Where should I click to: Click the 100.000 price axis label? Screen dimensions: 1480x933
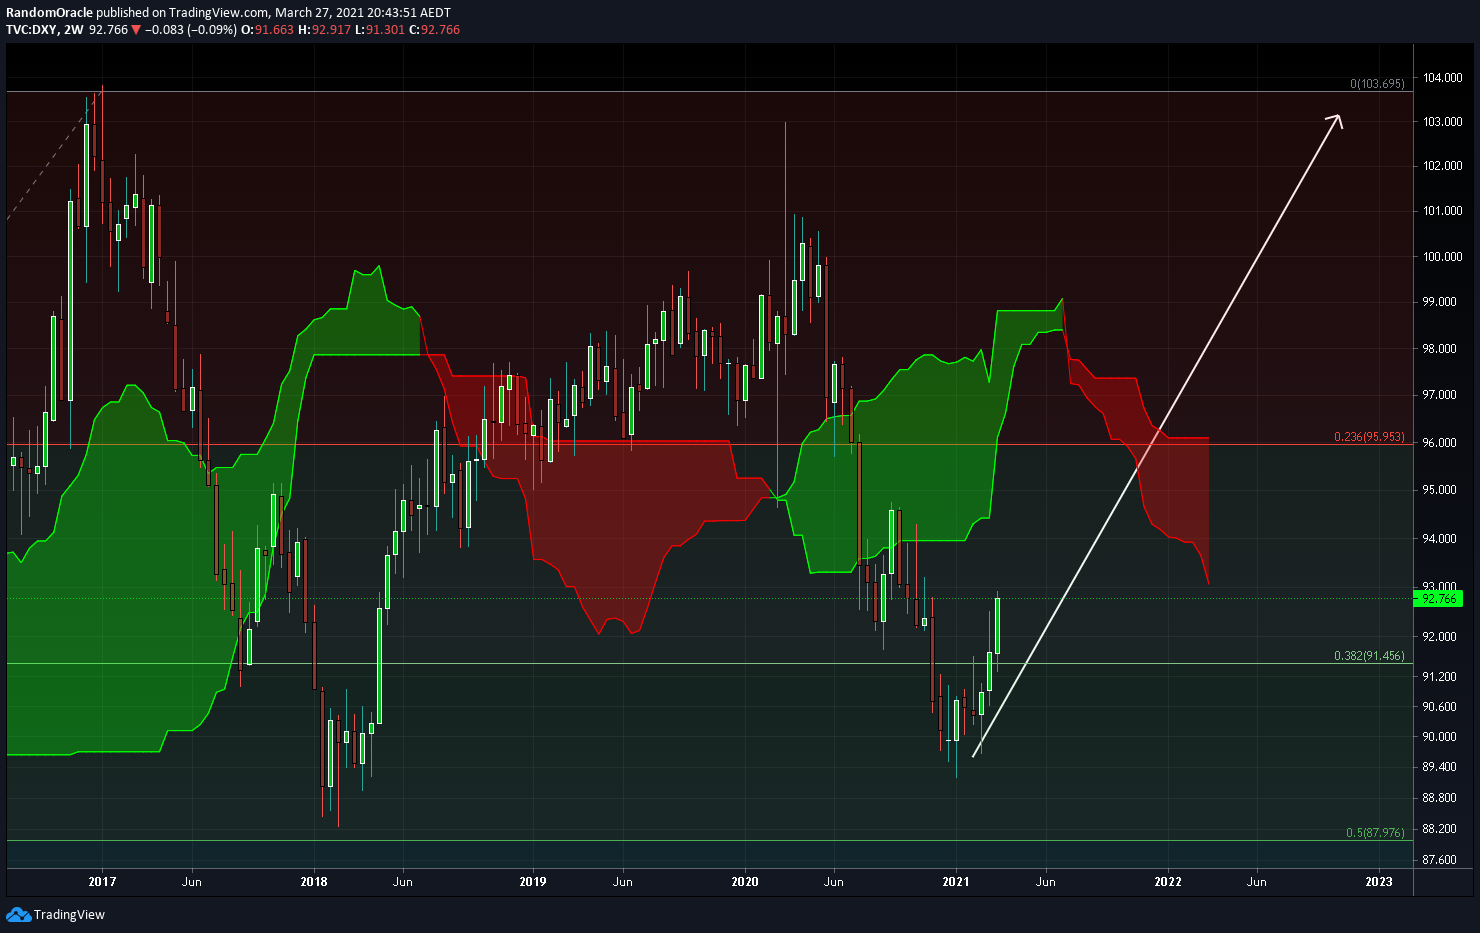tap(1442, 256)
